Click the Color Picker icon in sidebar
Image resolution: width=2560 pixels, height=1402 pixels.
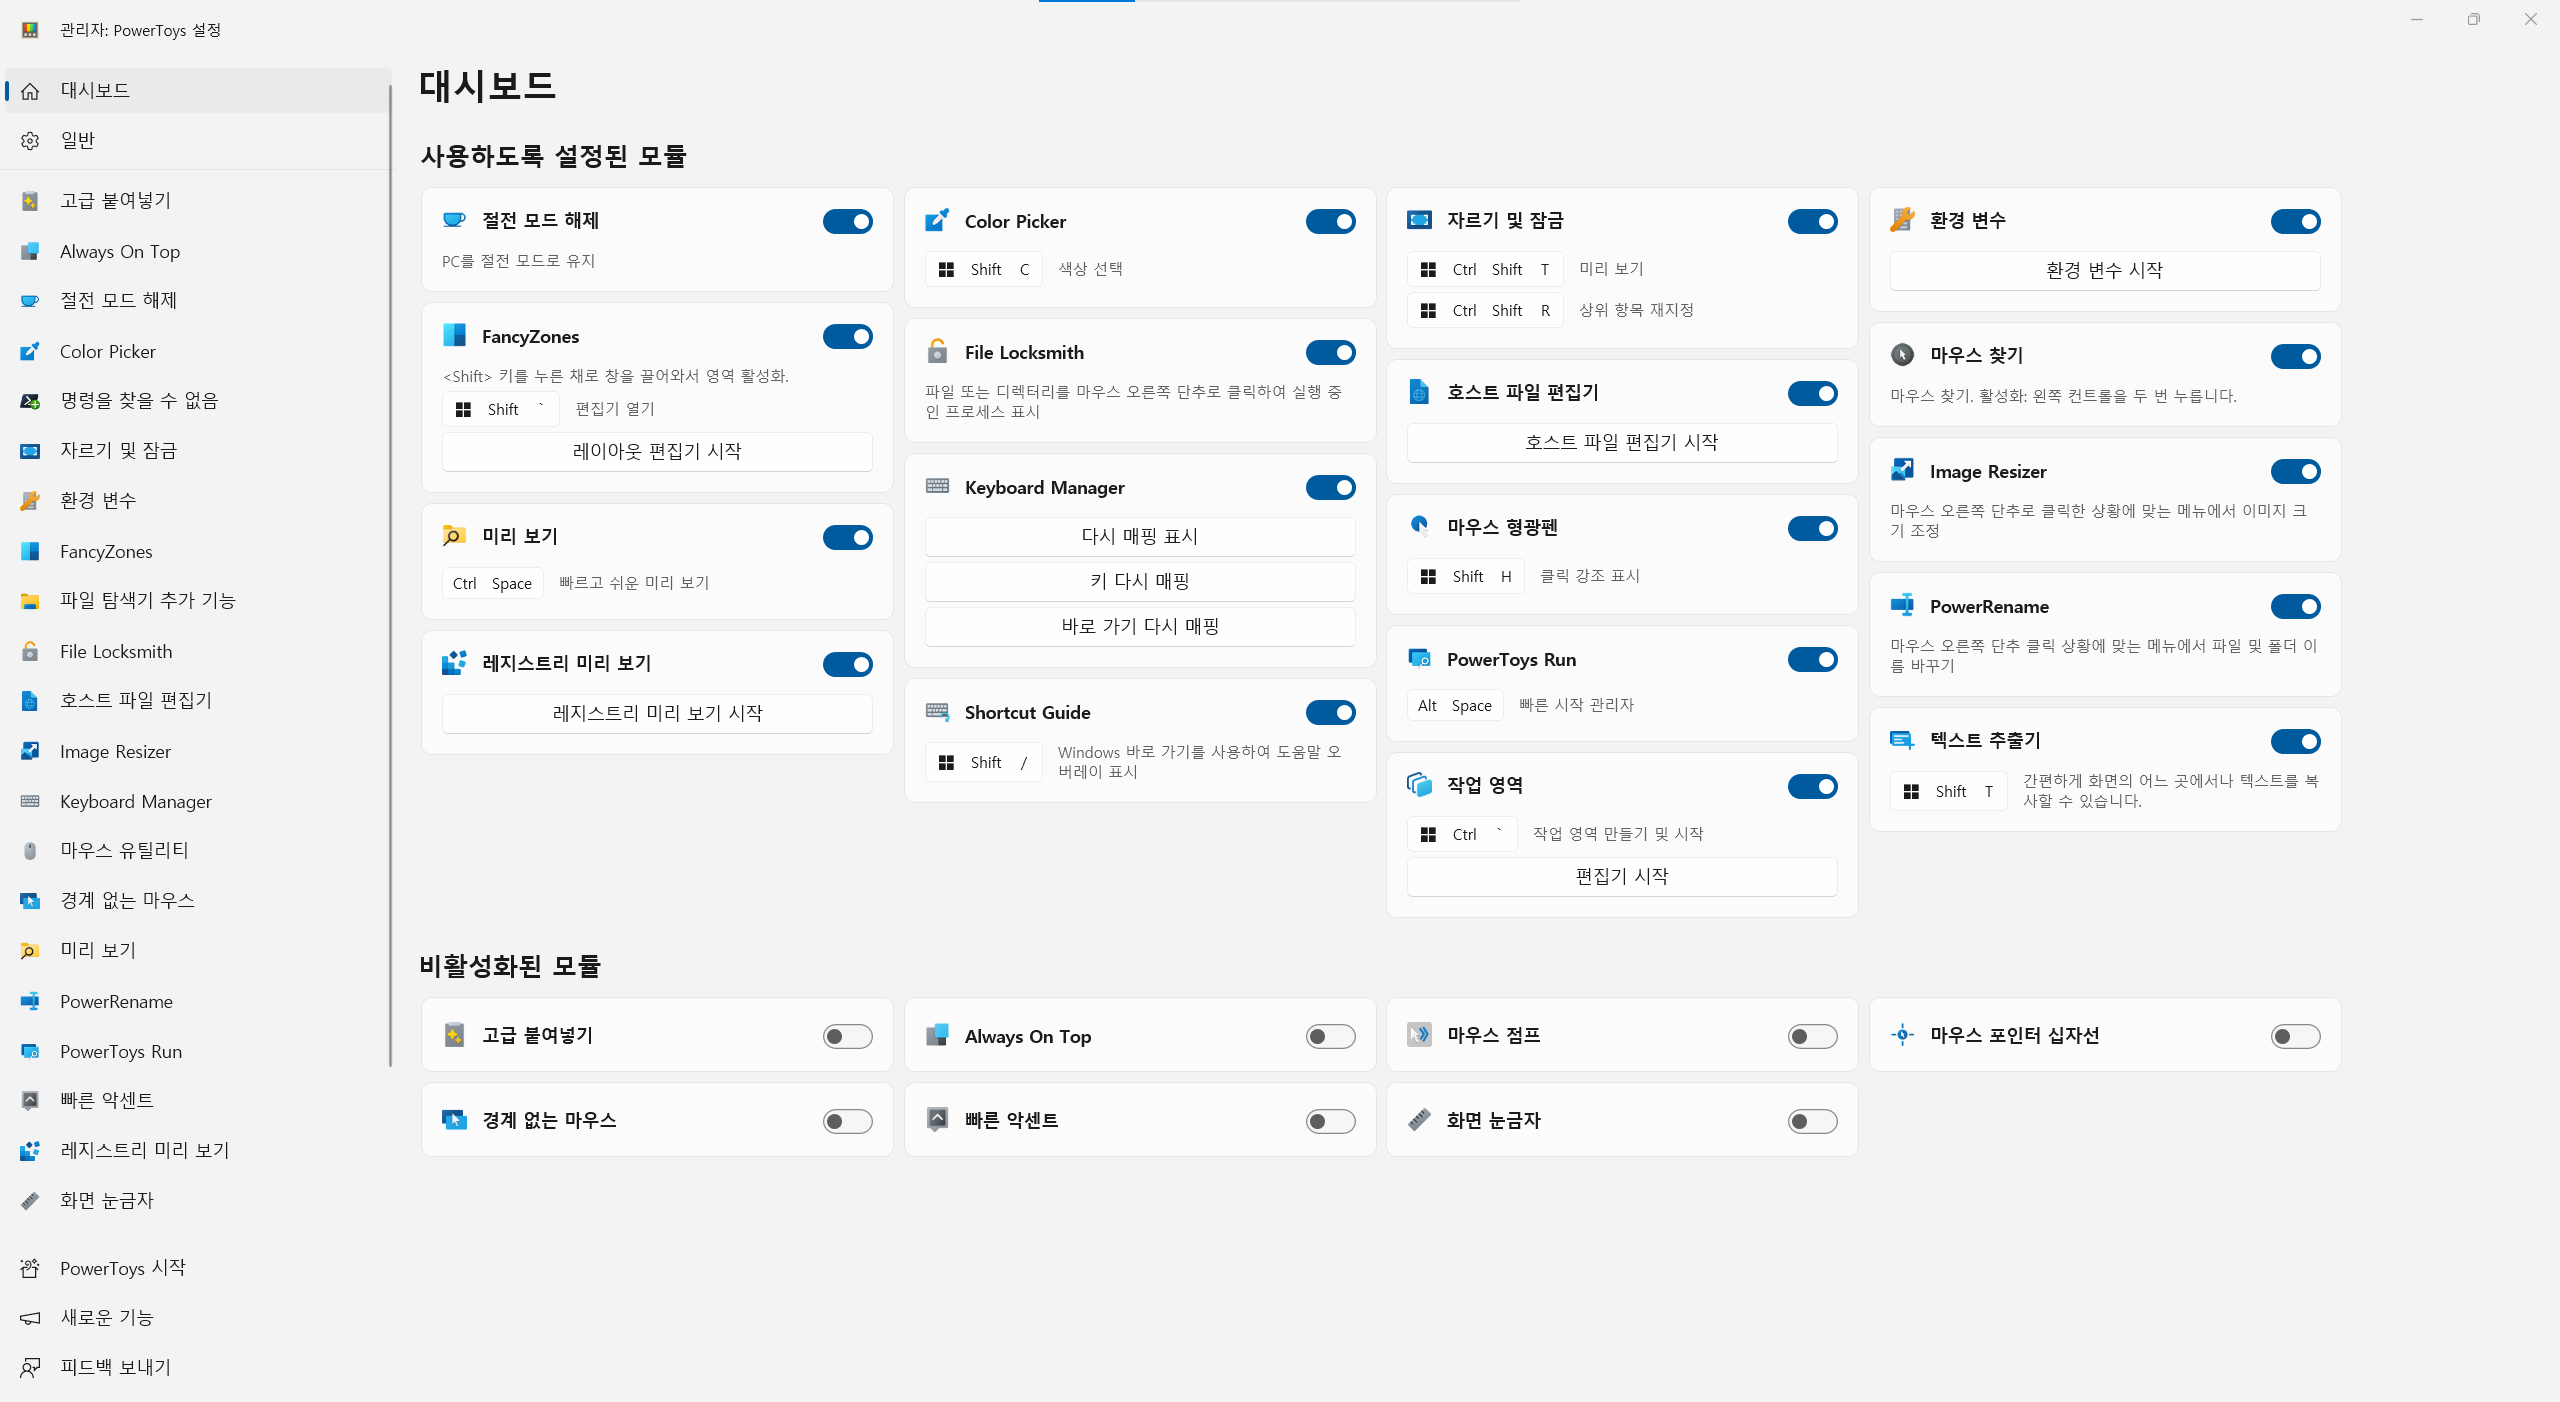point(30,351)
